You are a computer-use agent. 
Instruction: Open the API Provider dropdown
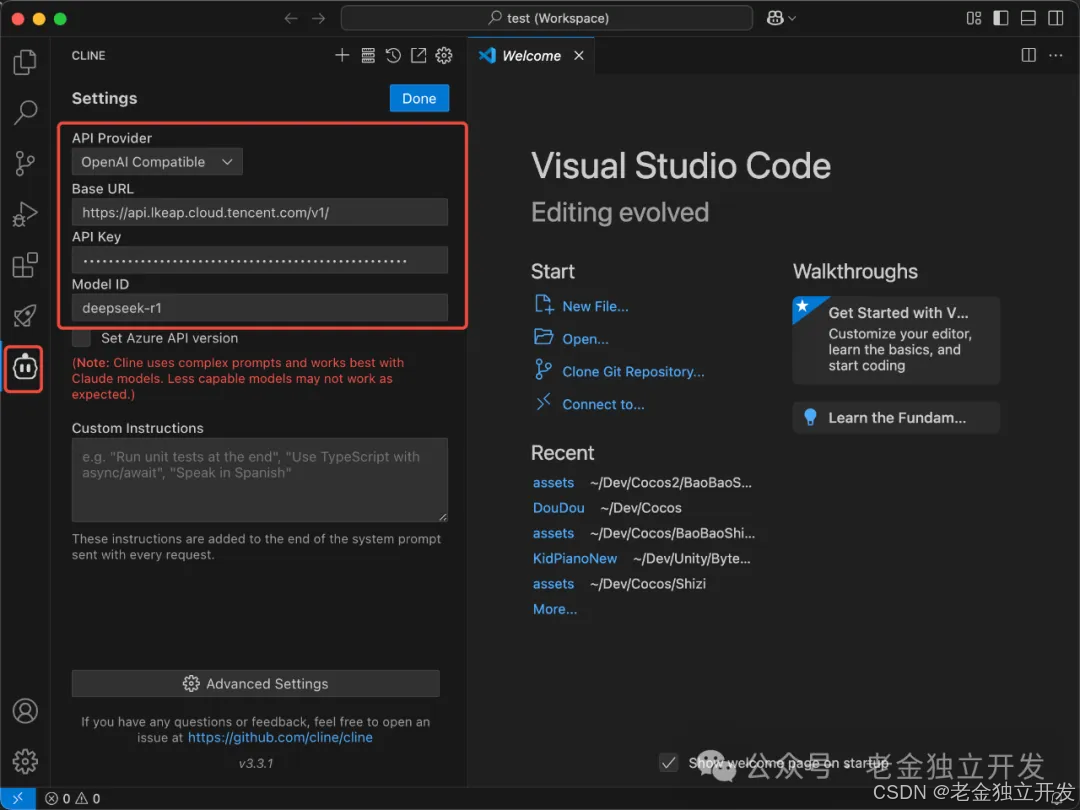point(157,162)
